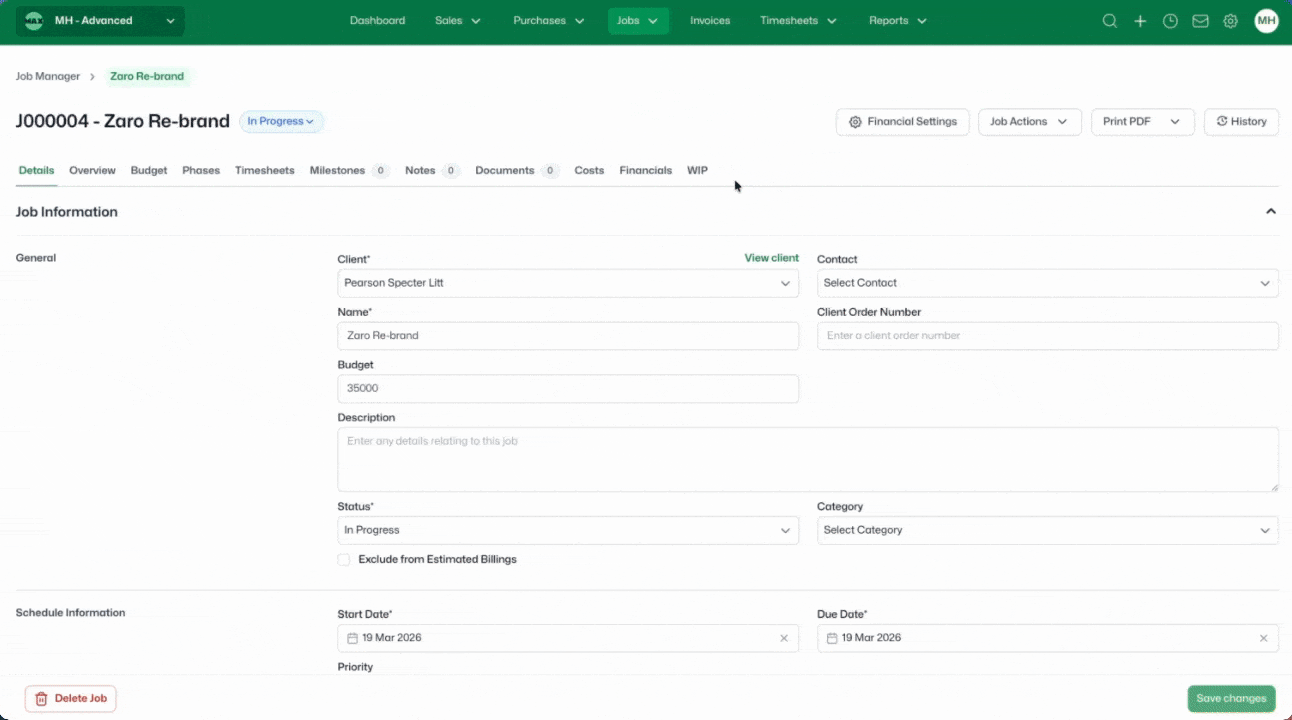Collapse the Job Information section
Viewport: 1292px width, 720px height.
(x=1271, y=212)
